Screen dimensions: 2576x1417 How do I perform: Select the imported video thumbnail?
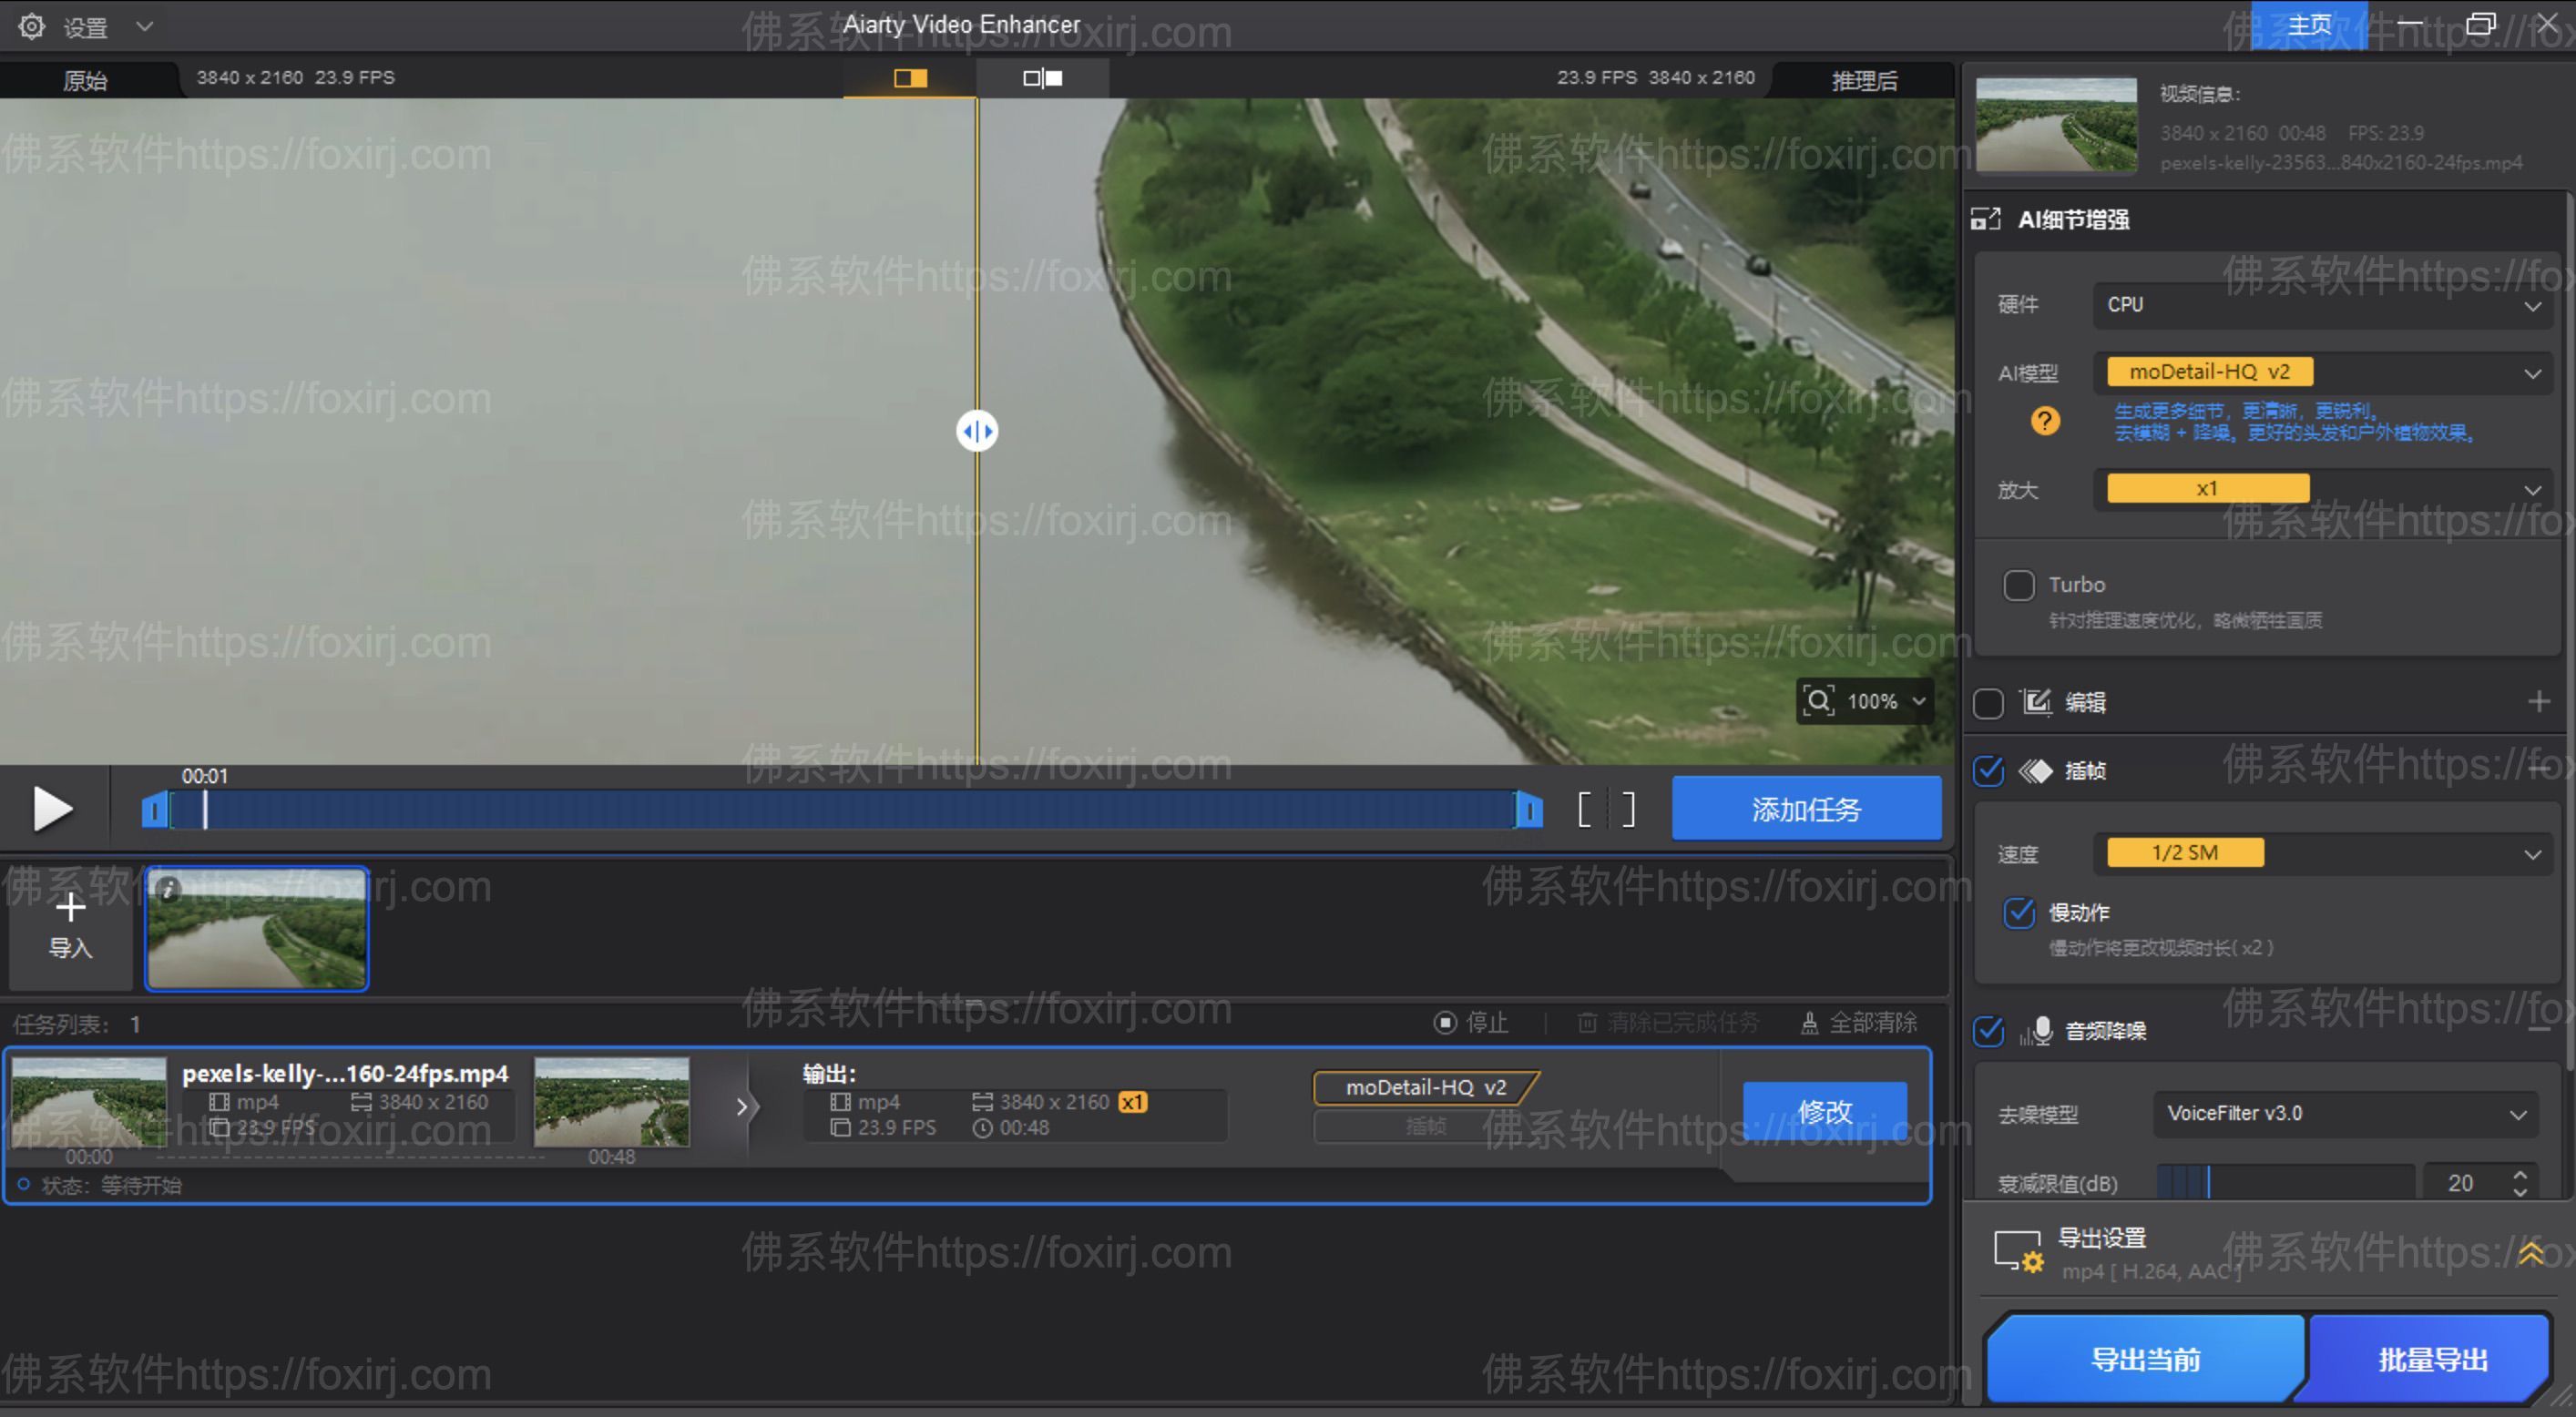pyautogui.click(x=256, y=928)
